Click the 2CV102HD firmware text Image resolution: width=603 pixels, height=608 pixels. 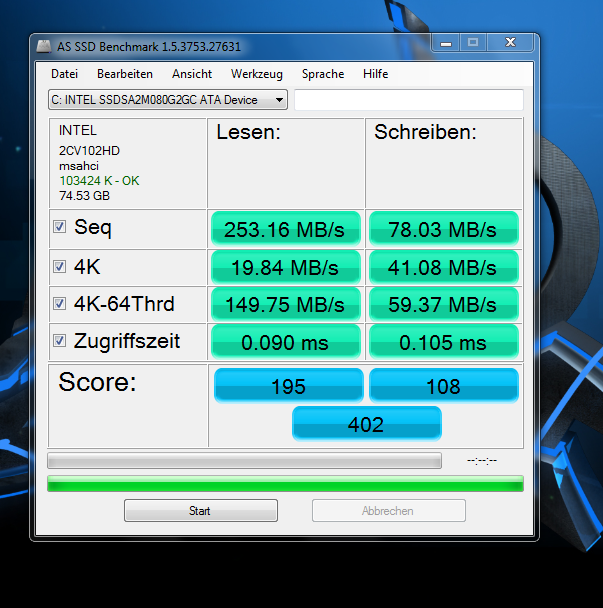pos(90,151)
